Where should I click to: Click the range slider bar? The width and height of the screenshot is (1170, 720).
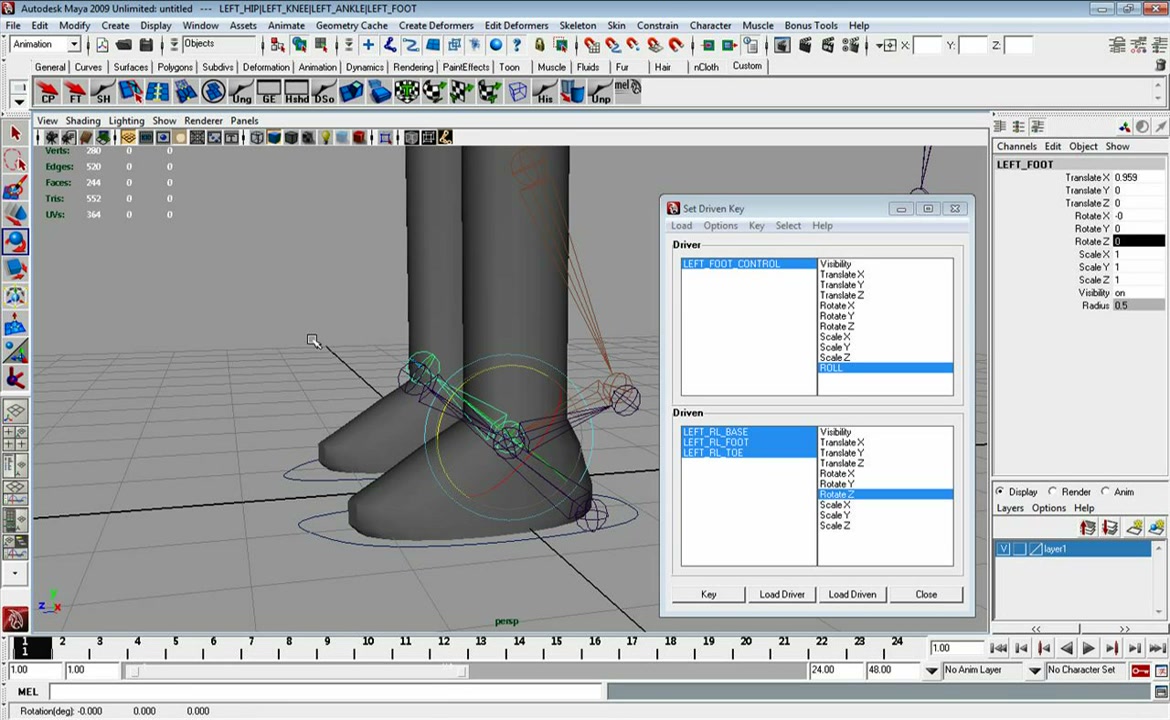point(298,671)
